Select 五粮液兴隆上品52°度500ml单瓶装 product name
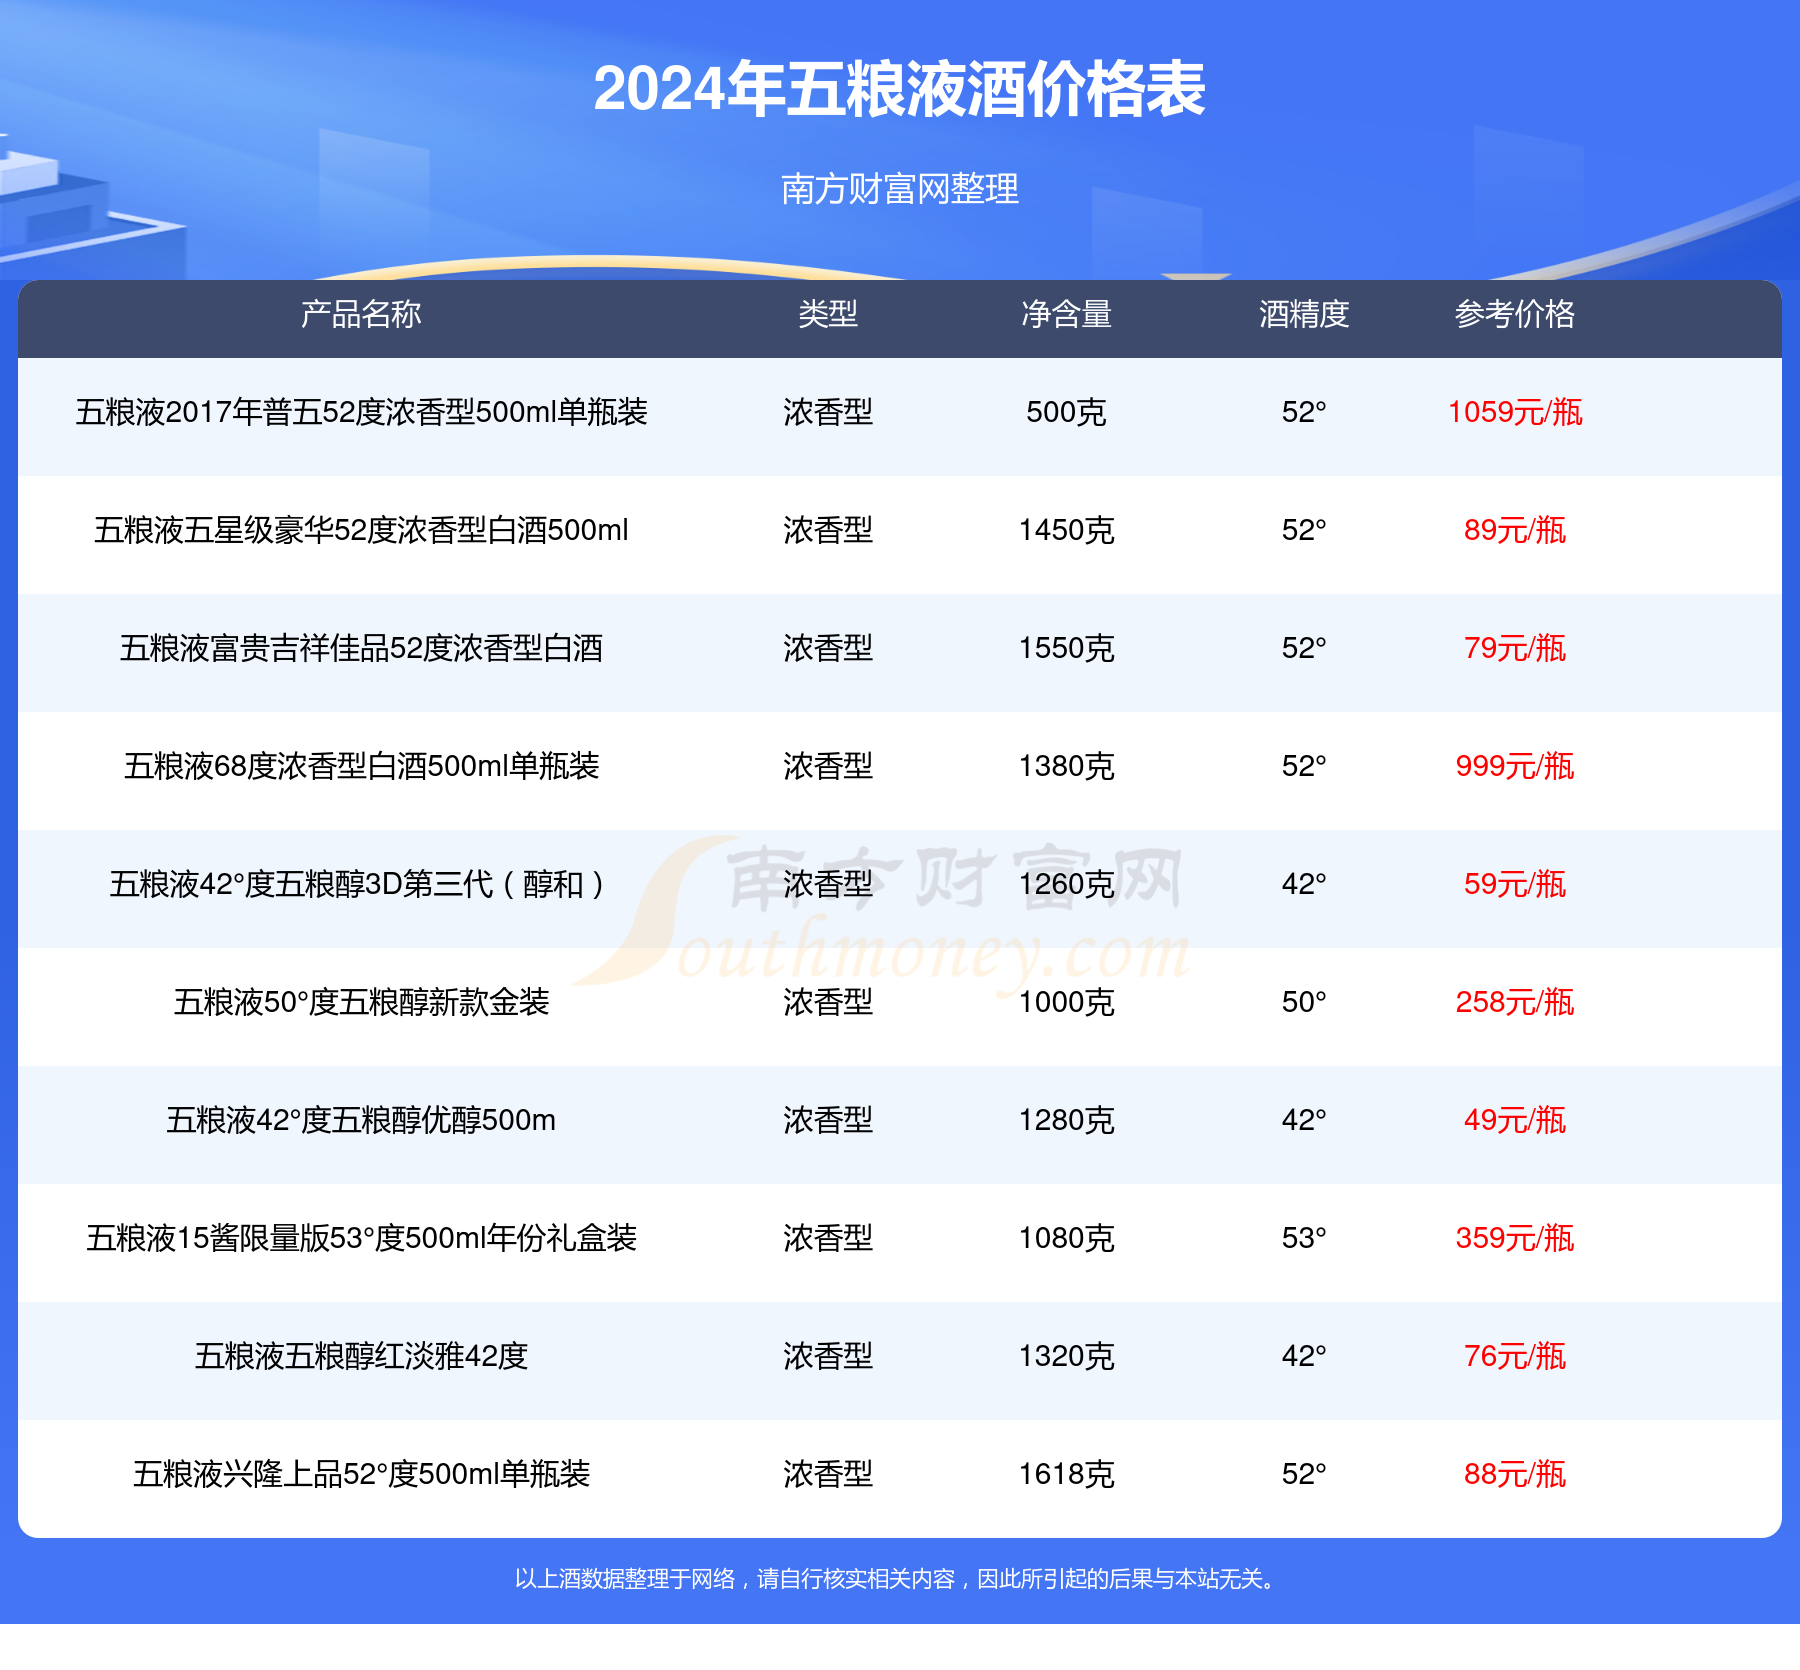 [x=361, y=1474]
